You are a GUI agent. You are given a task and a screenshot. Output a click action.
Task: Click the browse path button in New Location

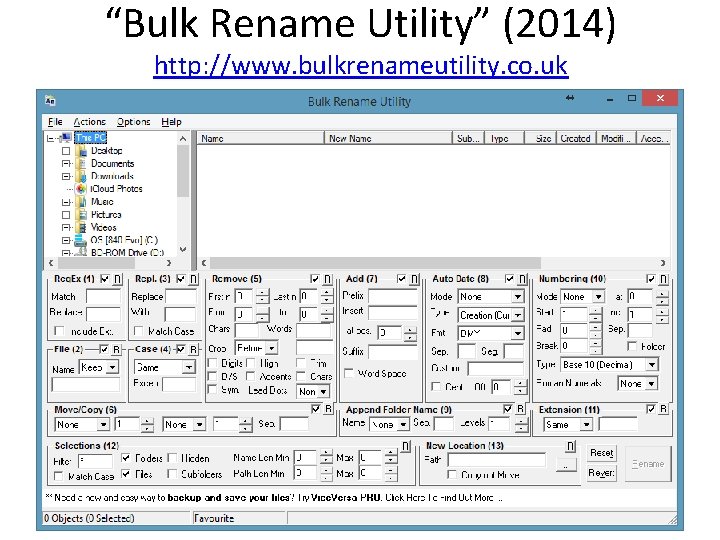point(566,464)
